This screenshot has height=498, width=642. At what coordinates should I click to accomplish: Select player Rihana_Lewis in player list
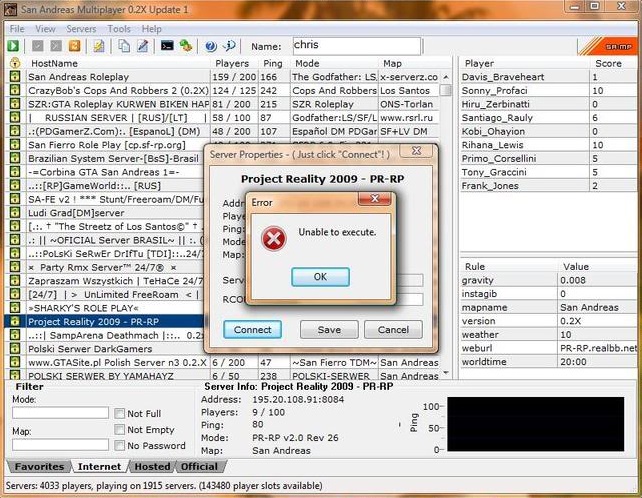tap(548, 145)
